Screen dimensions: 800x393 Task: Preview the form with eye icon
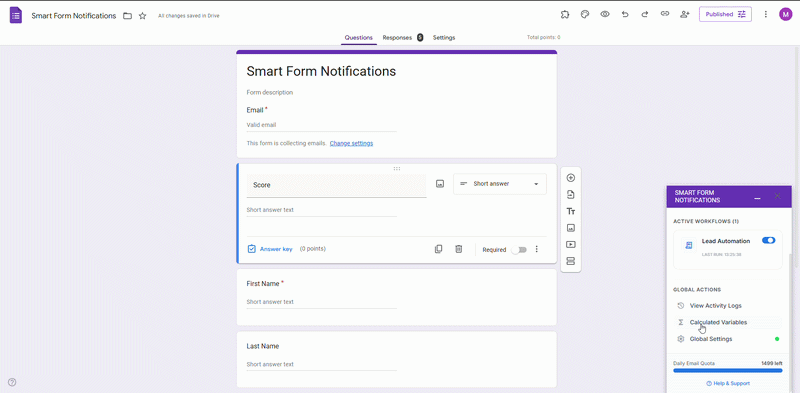click(x=605, y=14)
